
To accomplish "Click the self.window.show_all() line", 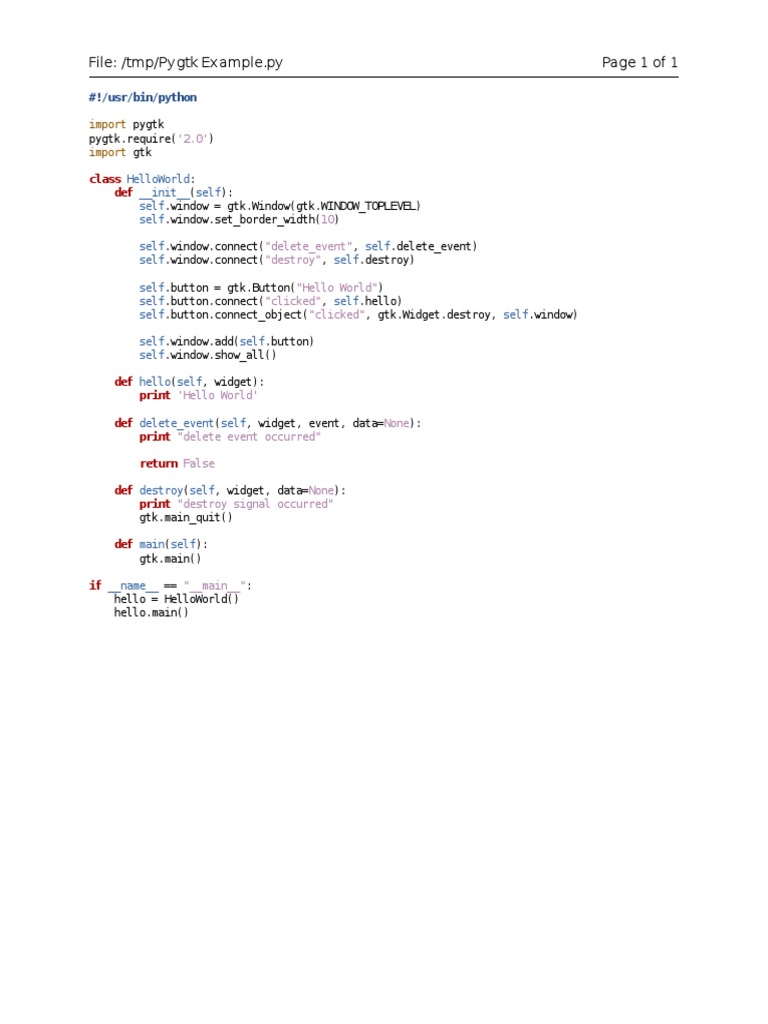I will tap(208, 355).
